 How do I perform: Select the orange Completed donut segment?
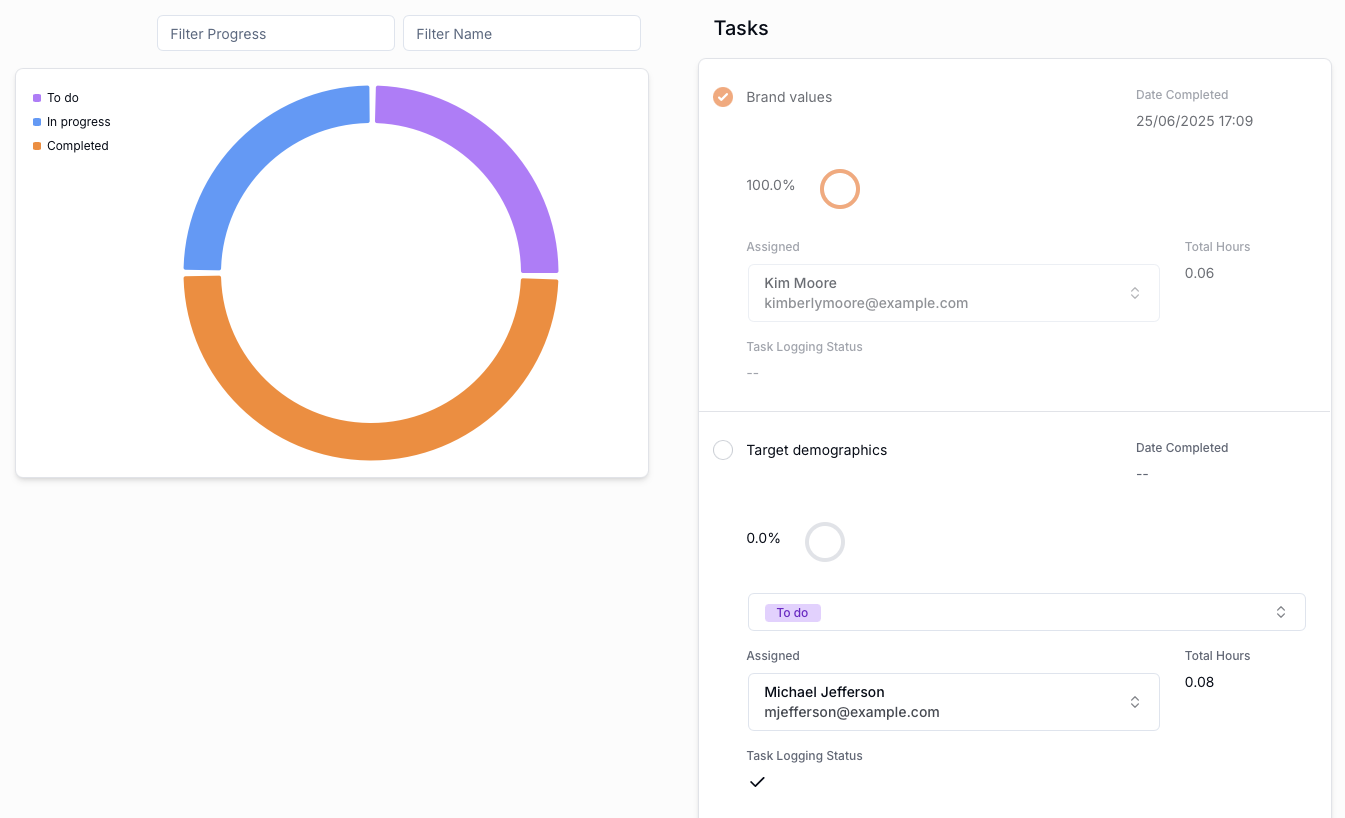(x=371, y=440)
